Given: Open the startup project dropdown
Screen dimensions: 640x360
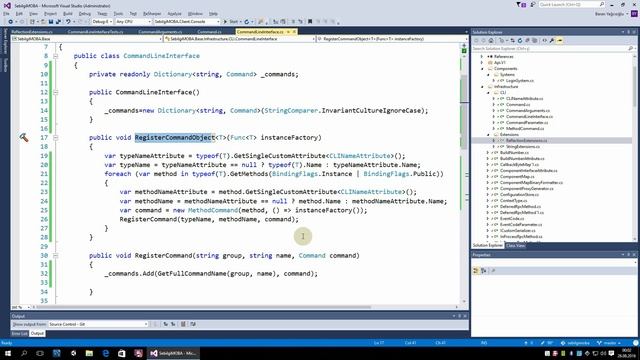Looking at the screenshot, I should pos(187,22).
